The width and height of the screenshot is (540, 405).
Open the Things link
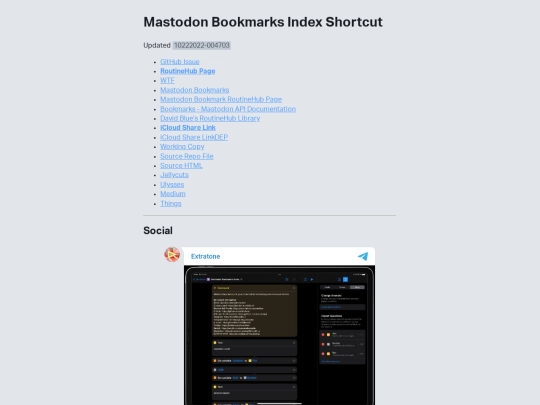(171, 204)
